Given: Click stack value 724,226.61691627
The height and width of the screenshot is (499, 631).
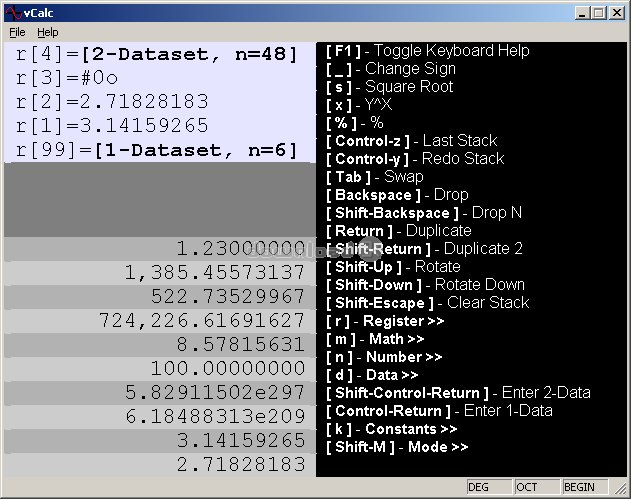Looking at the screenshot, I should [160, 321].
